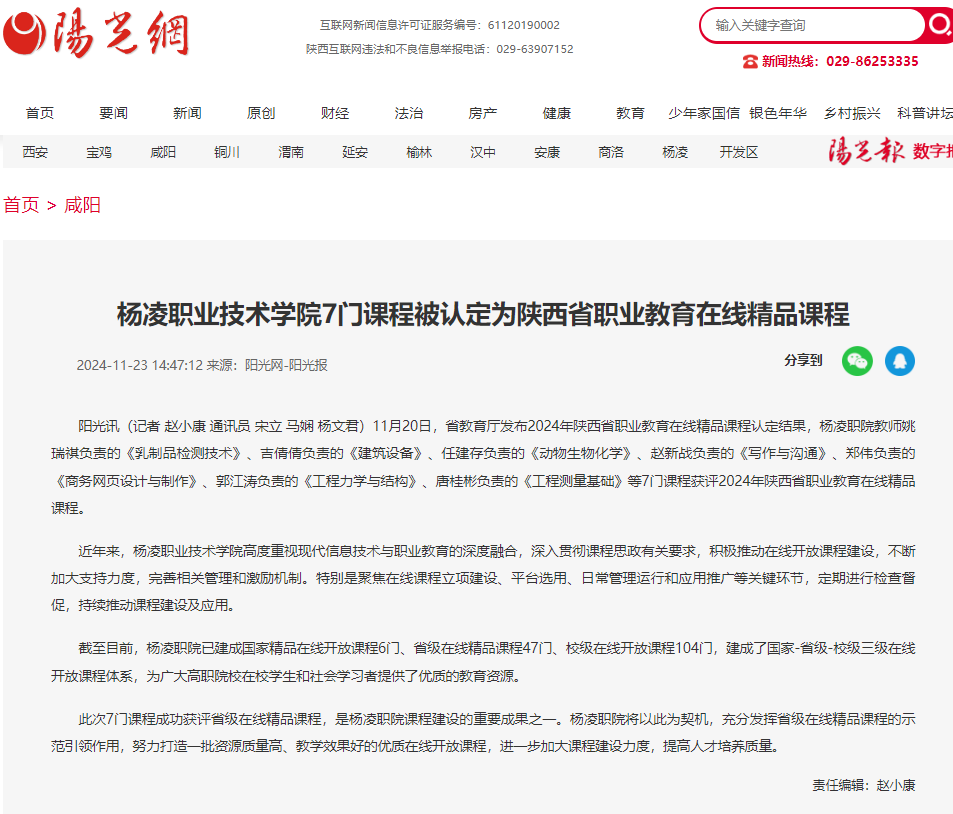Click the 首页 breadcrumb link
The image size is (953, 814).
pyautogui.click(x=21, y=205)
